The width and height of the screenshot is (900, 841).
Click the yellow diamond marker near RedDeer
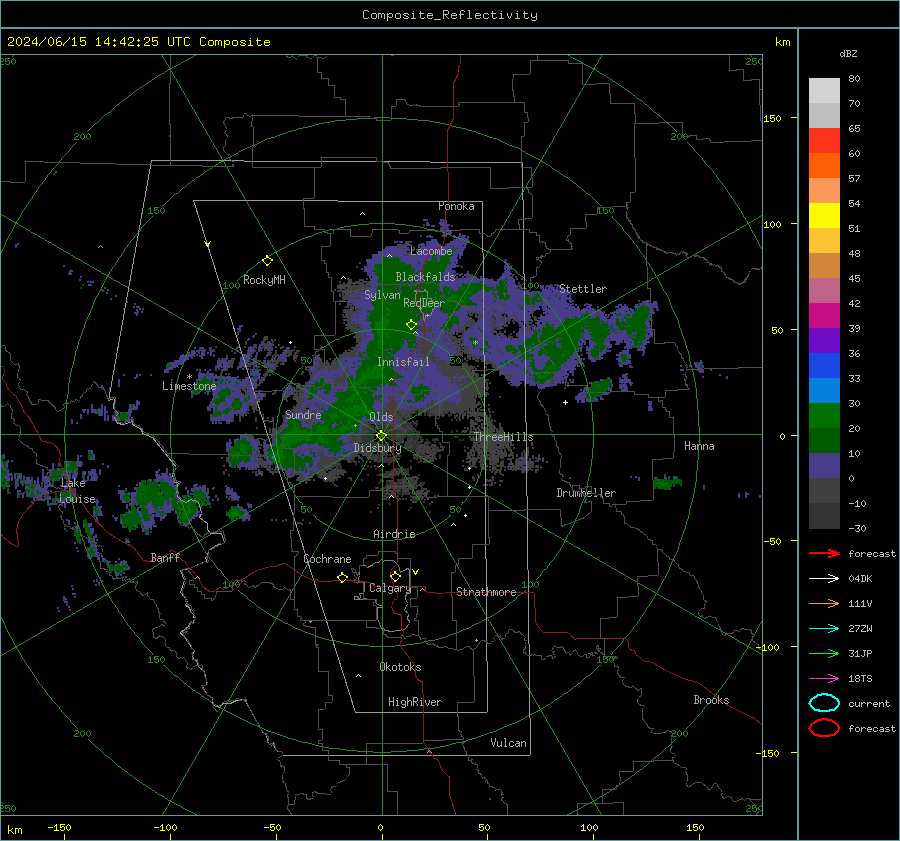coord(411,325)
